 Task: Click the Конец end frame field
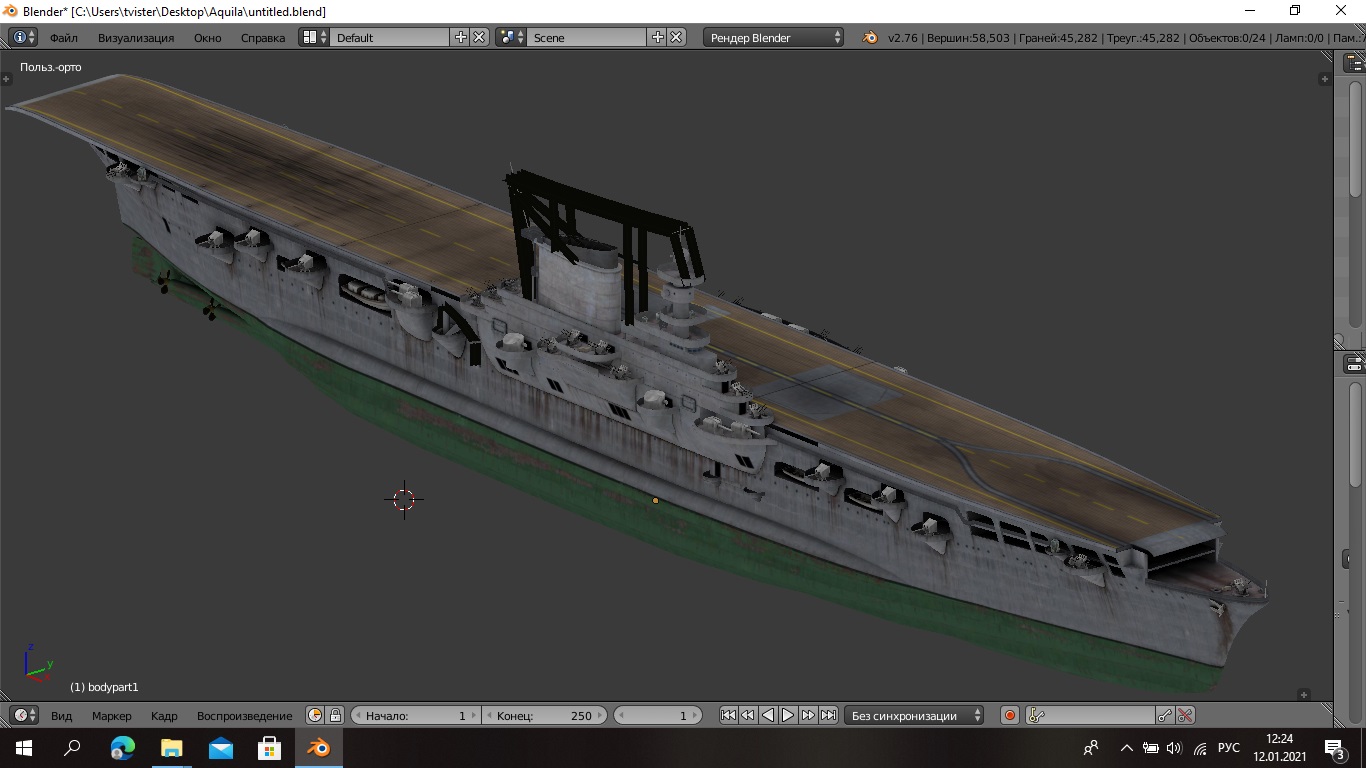click(x=544, y=715)
